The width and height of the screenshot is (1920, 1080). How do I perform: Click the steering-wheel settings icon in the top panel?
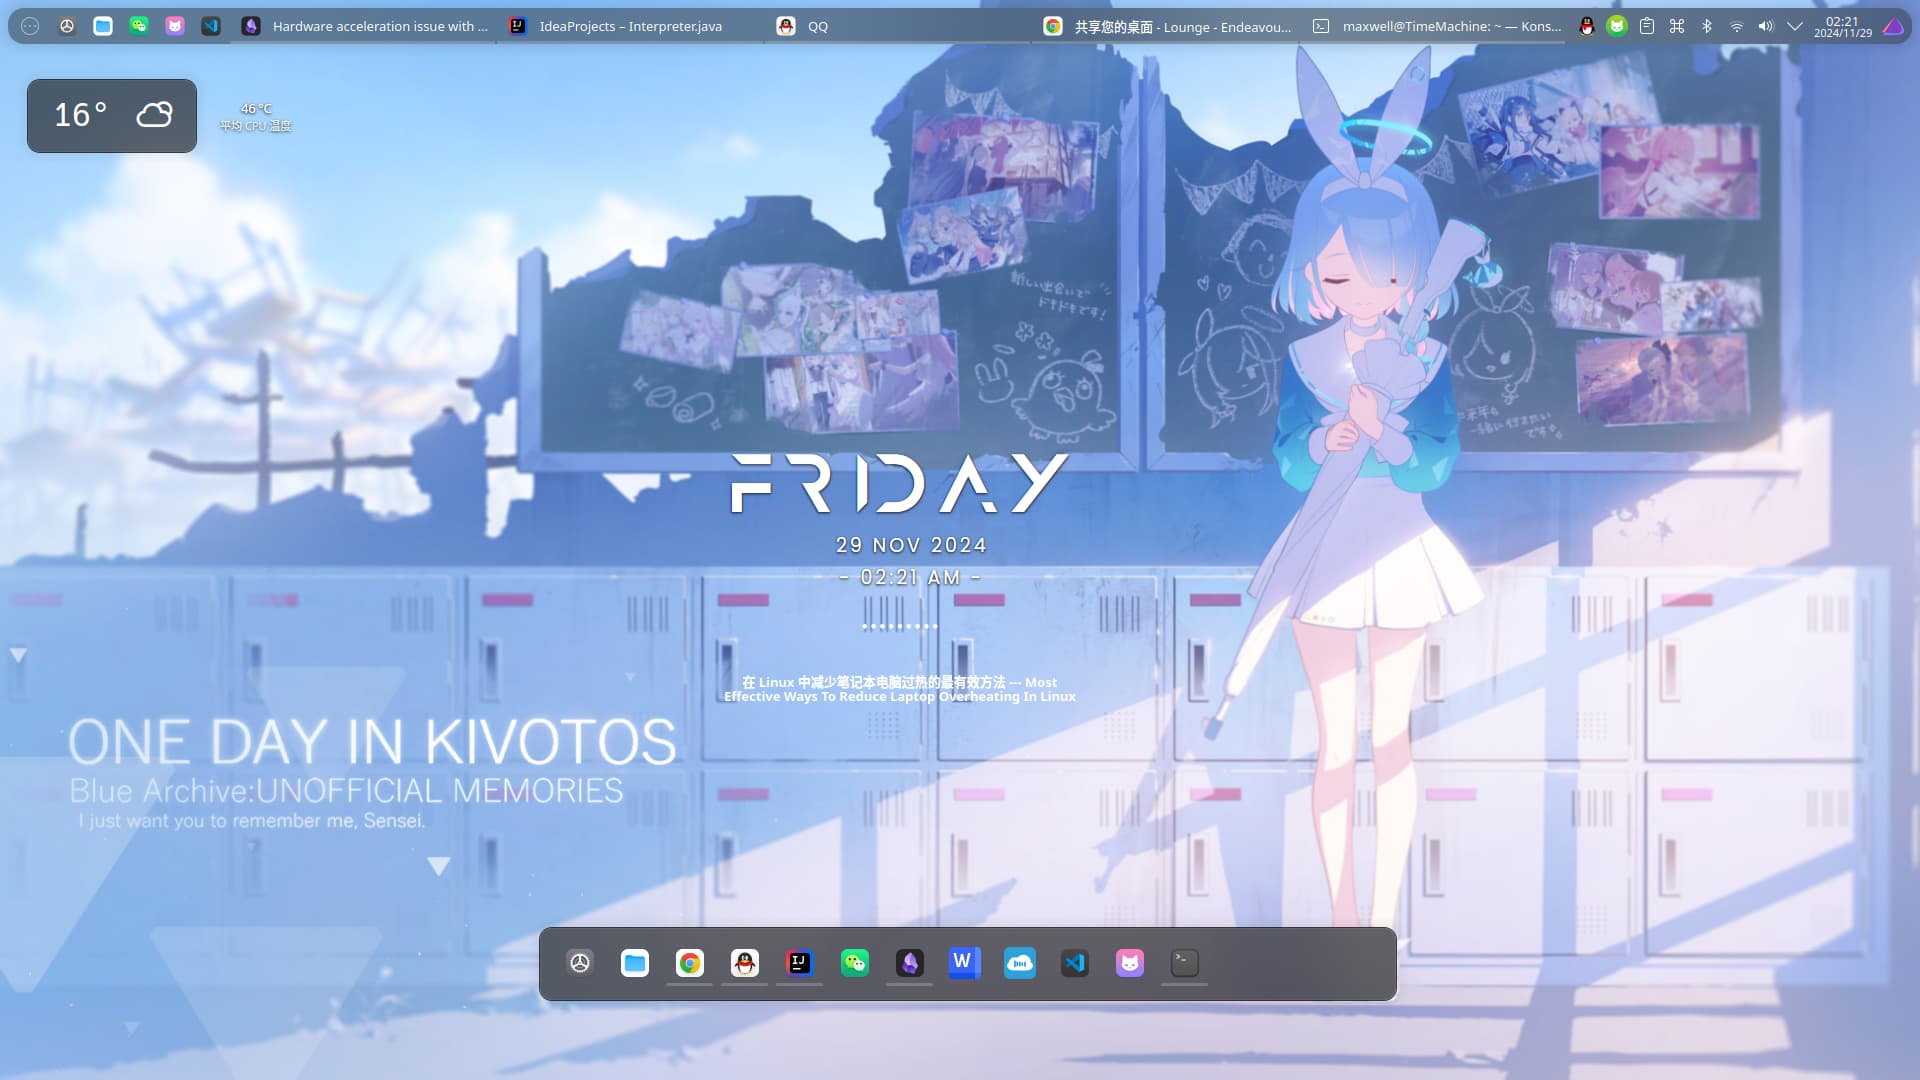pos(67,27)
